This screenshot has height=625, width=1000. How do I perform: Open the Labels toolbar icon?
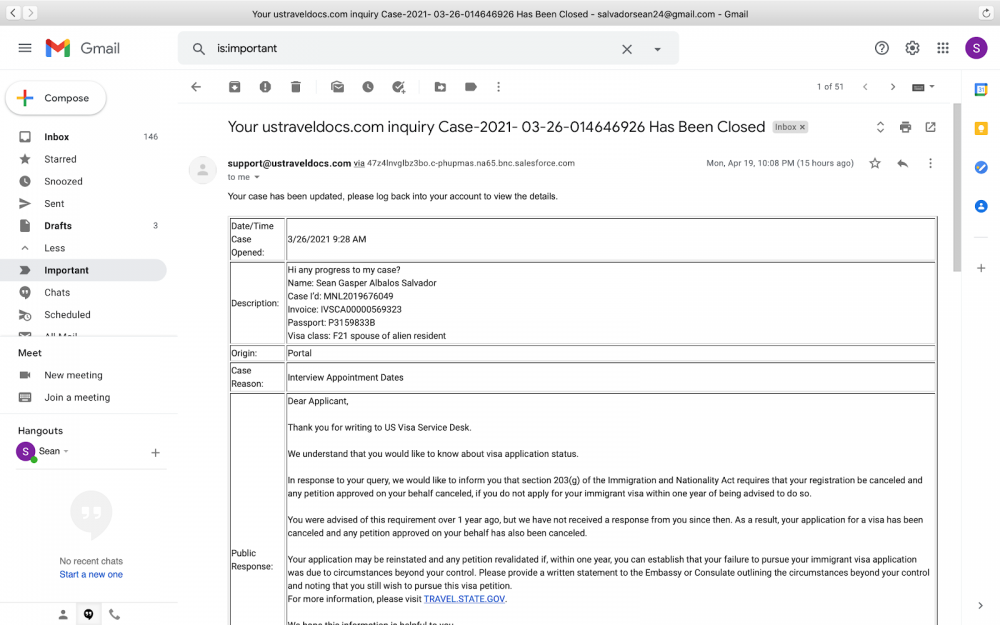click(x=471, y=87)
